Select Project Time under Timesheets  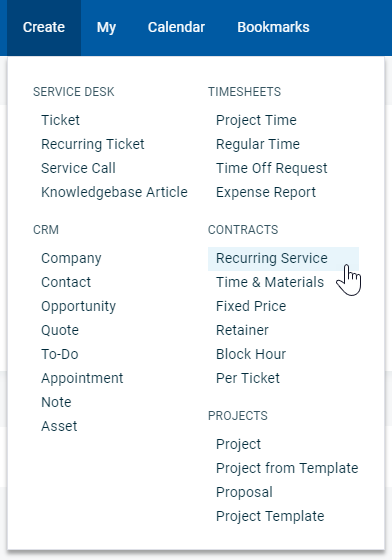click(x=256, y=120)
